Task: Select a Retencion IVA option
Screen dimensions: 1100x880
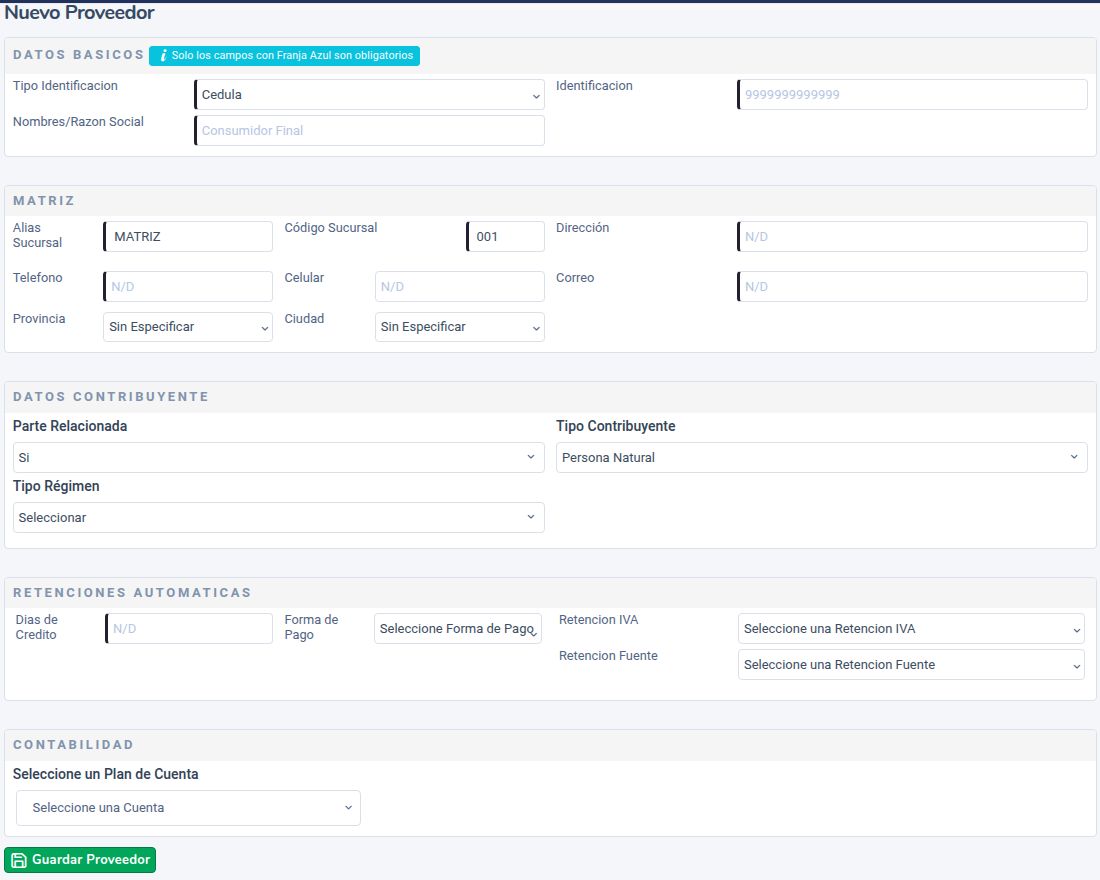Action: [911, 629]
